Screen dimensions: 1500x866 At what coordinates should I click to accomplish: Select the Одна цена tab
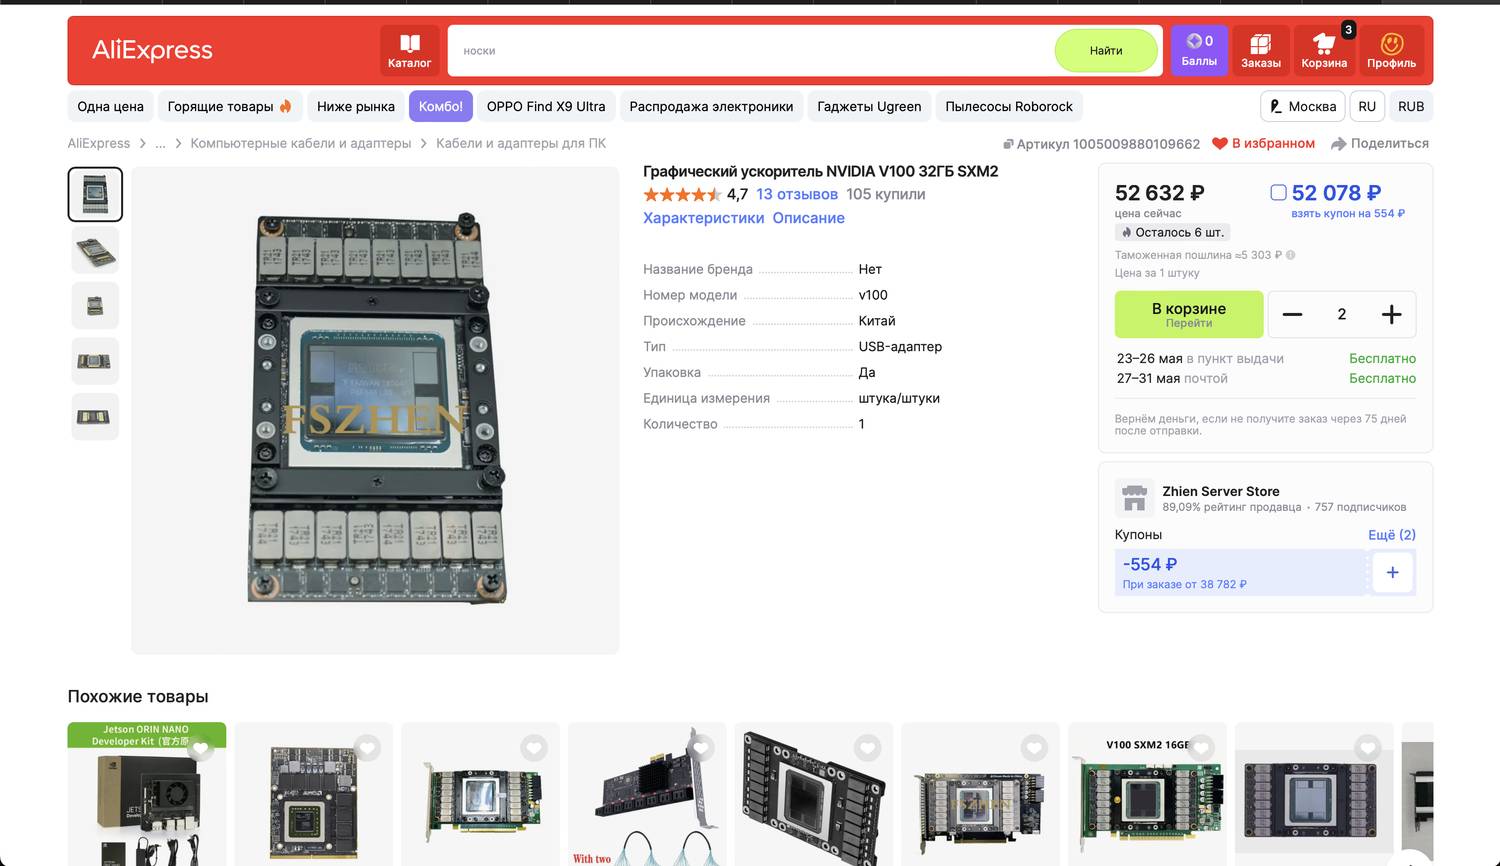click(110, 106)
